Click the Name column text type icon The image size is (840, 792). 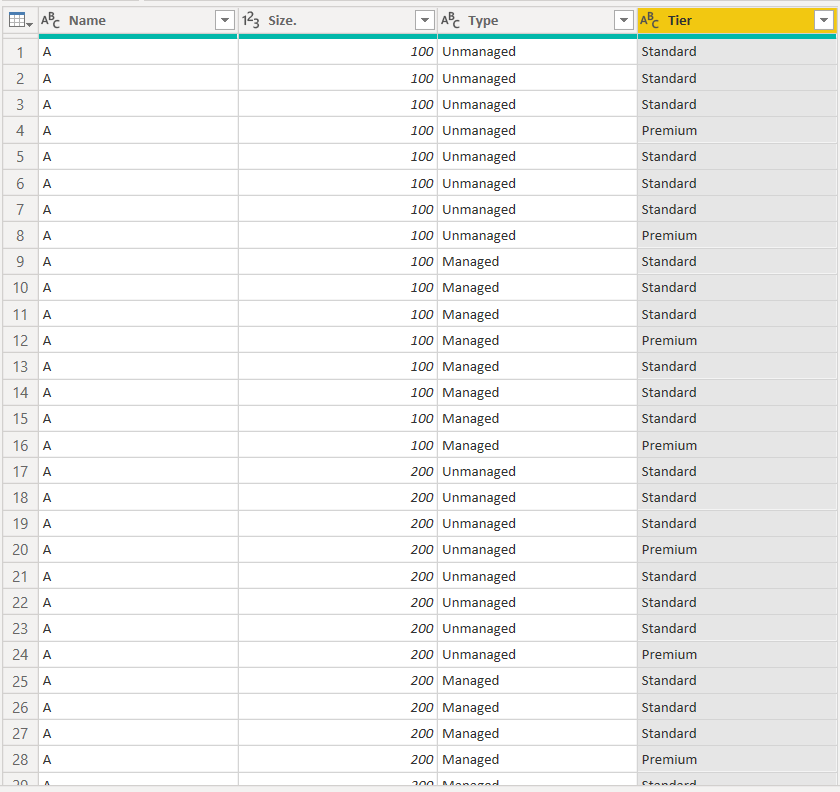click(x=50, y=20)
